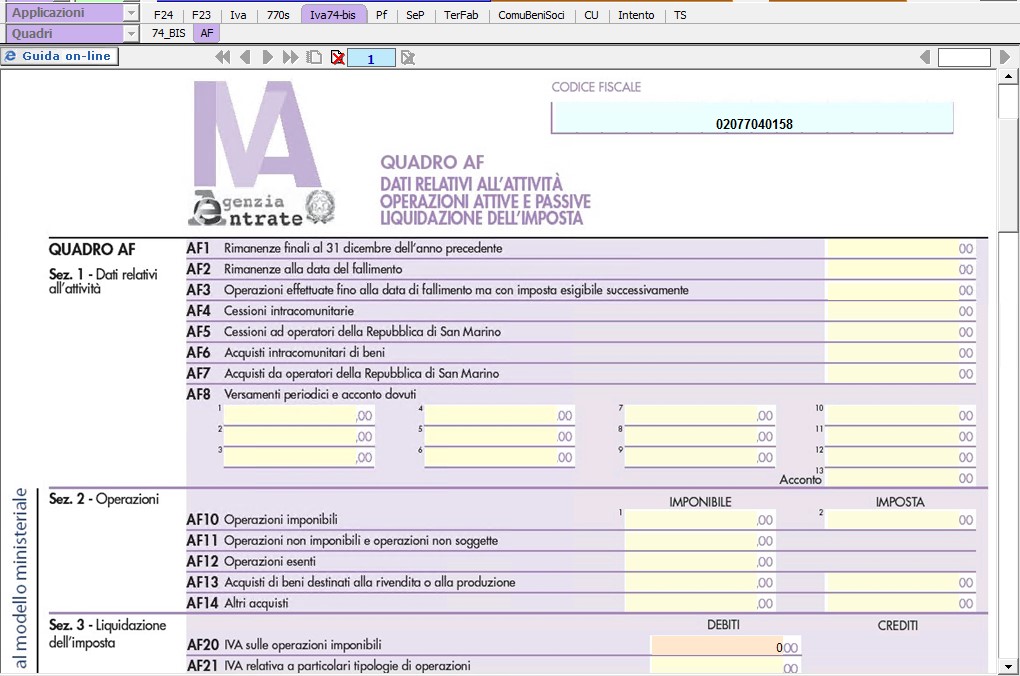This screenshot has width=1020, height=676.
Task: Go to the first module page
Action: pyautogui.click(x=222, y=57)
